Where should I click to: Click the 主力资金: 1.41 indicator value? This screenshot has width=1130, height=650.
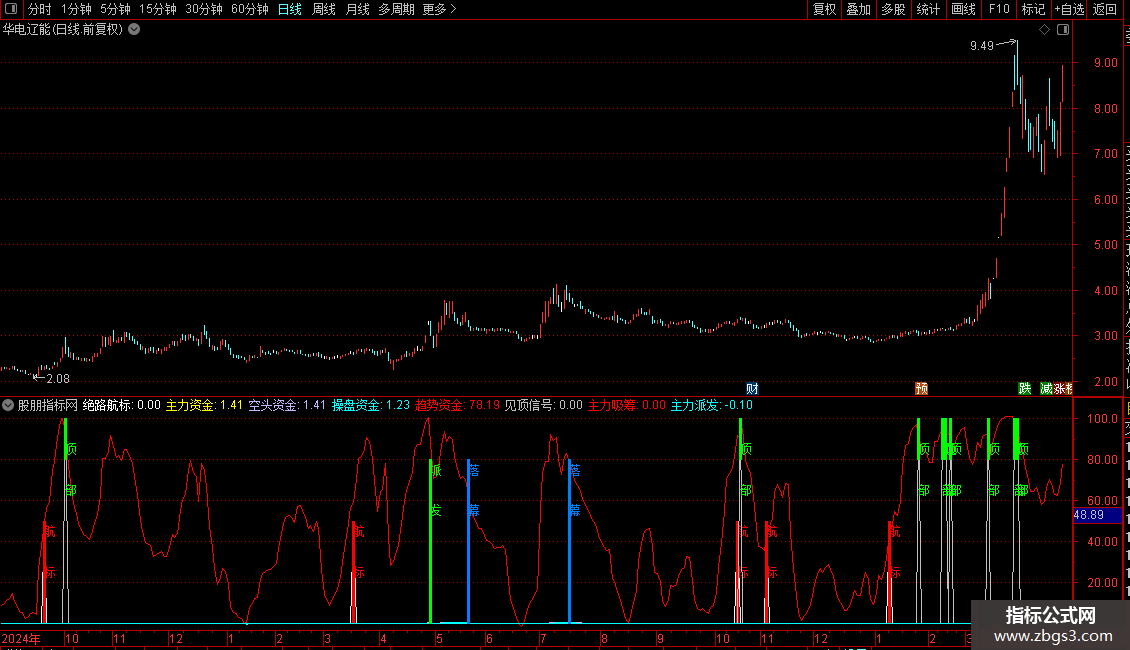[x=204, y=405]
